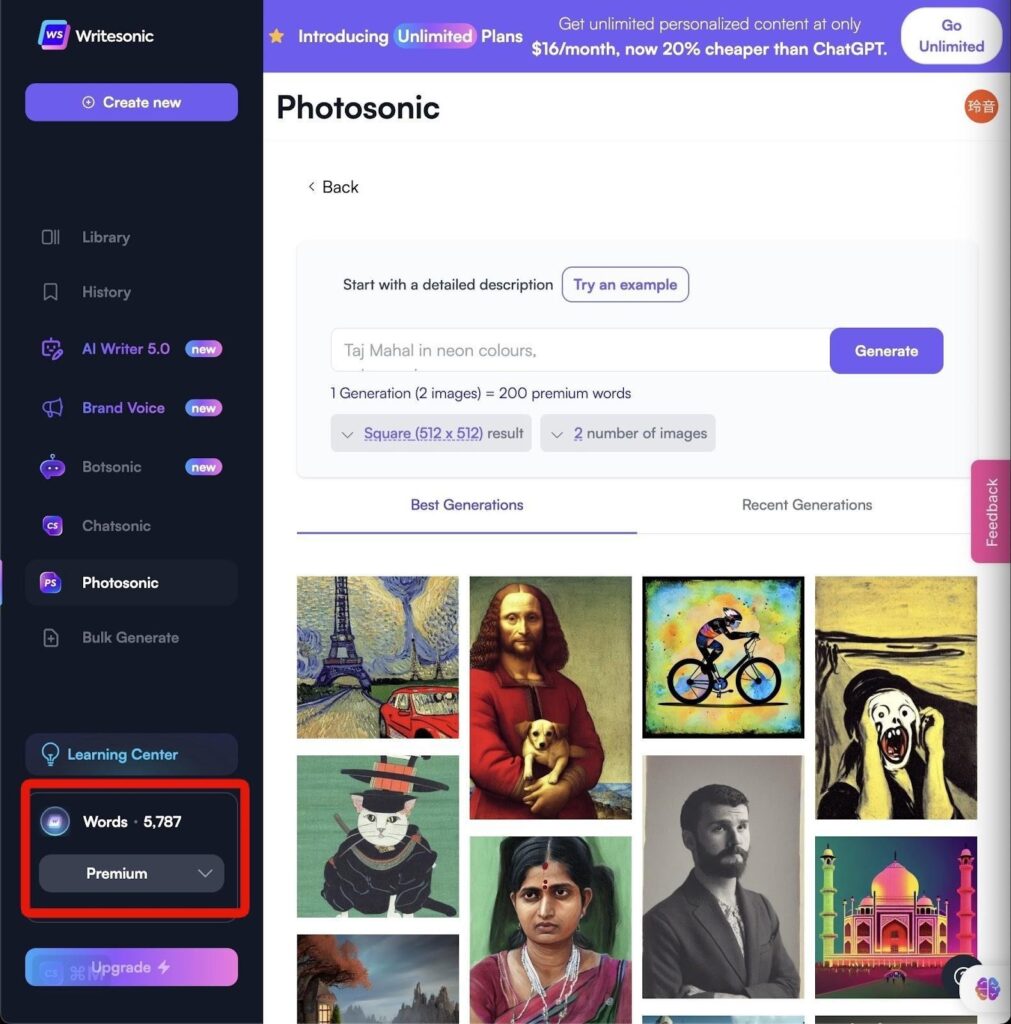Click the Try an example button
Viewport: 1011px width, 1024px height.
click(x=625, y=285)
